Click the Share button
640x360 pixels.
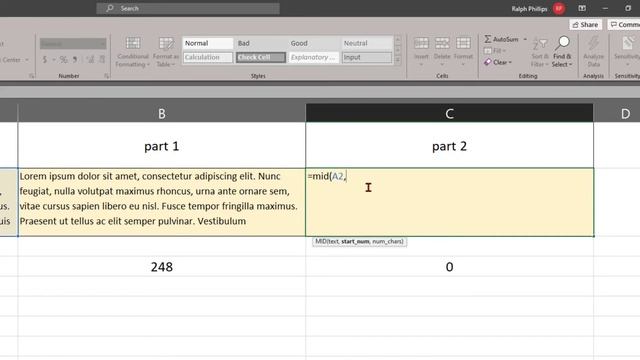pyautogui.click(x=585, y=25)
